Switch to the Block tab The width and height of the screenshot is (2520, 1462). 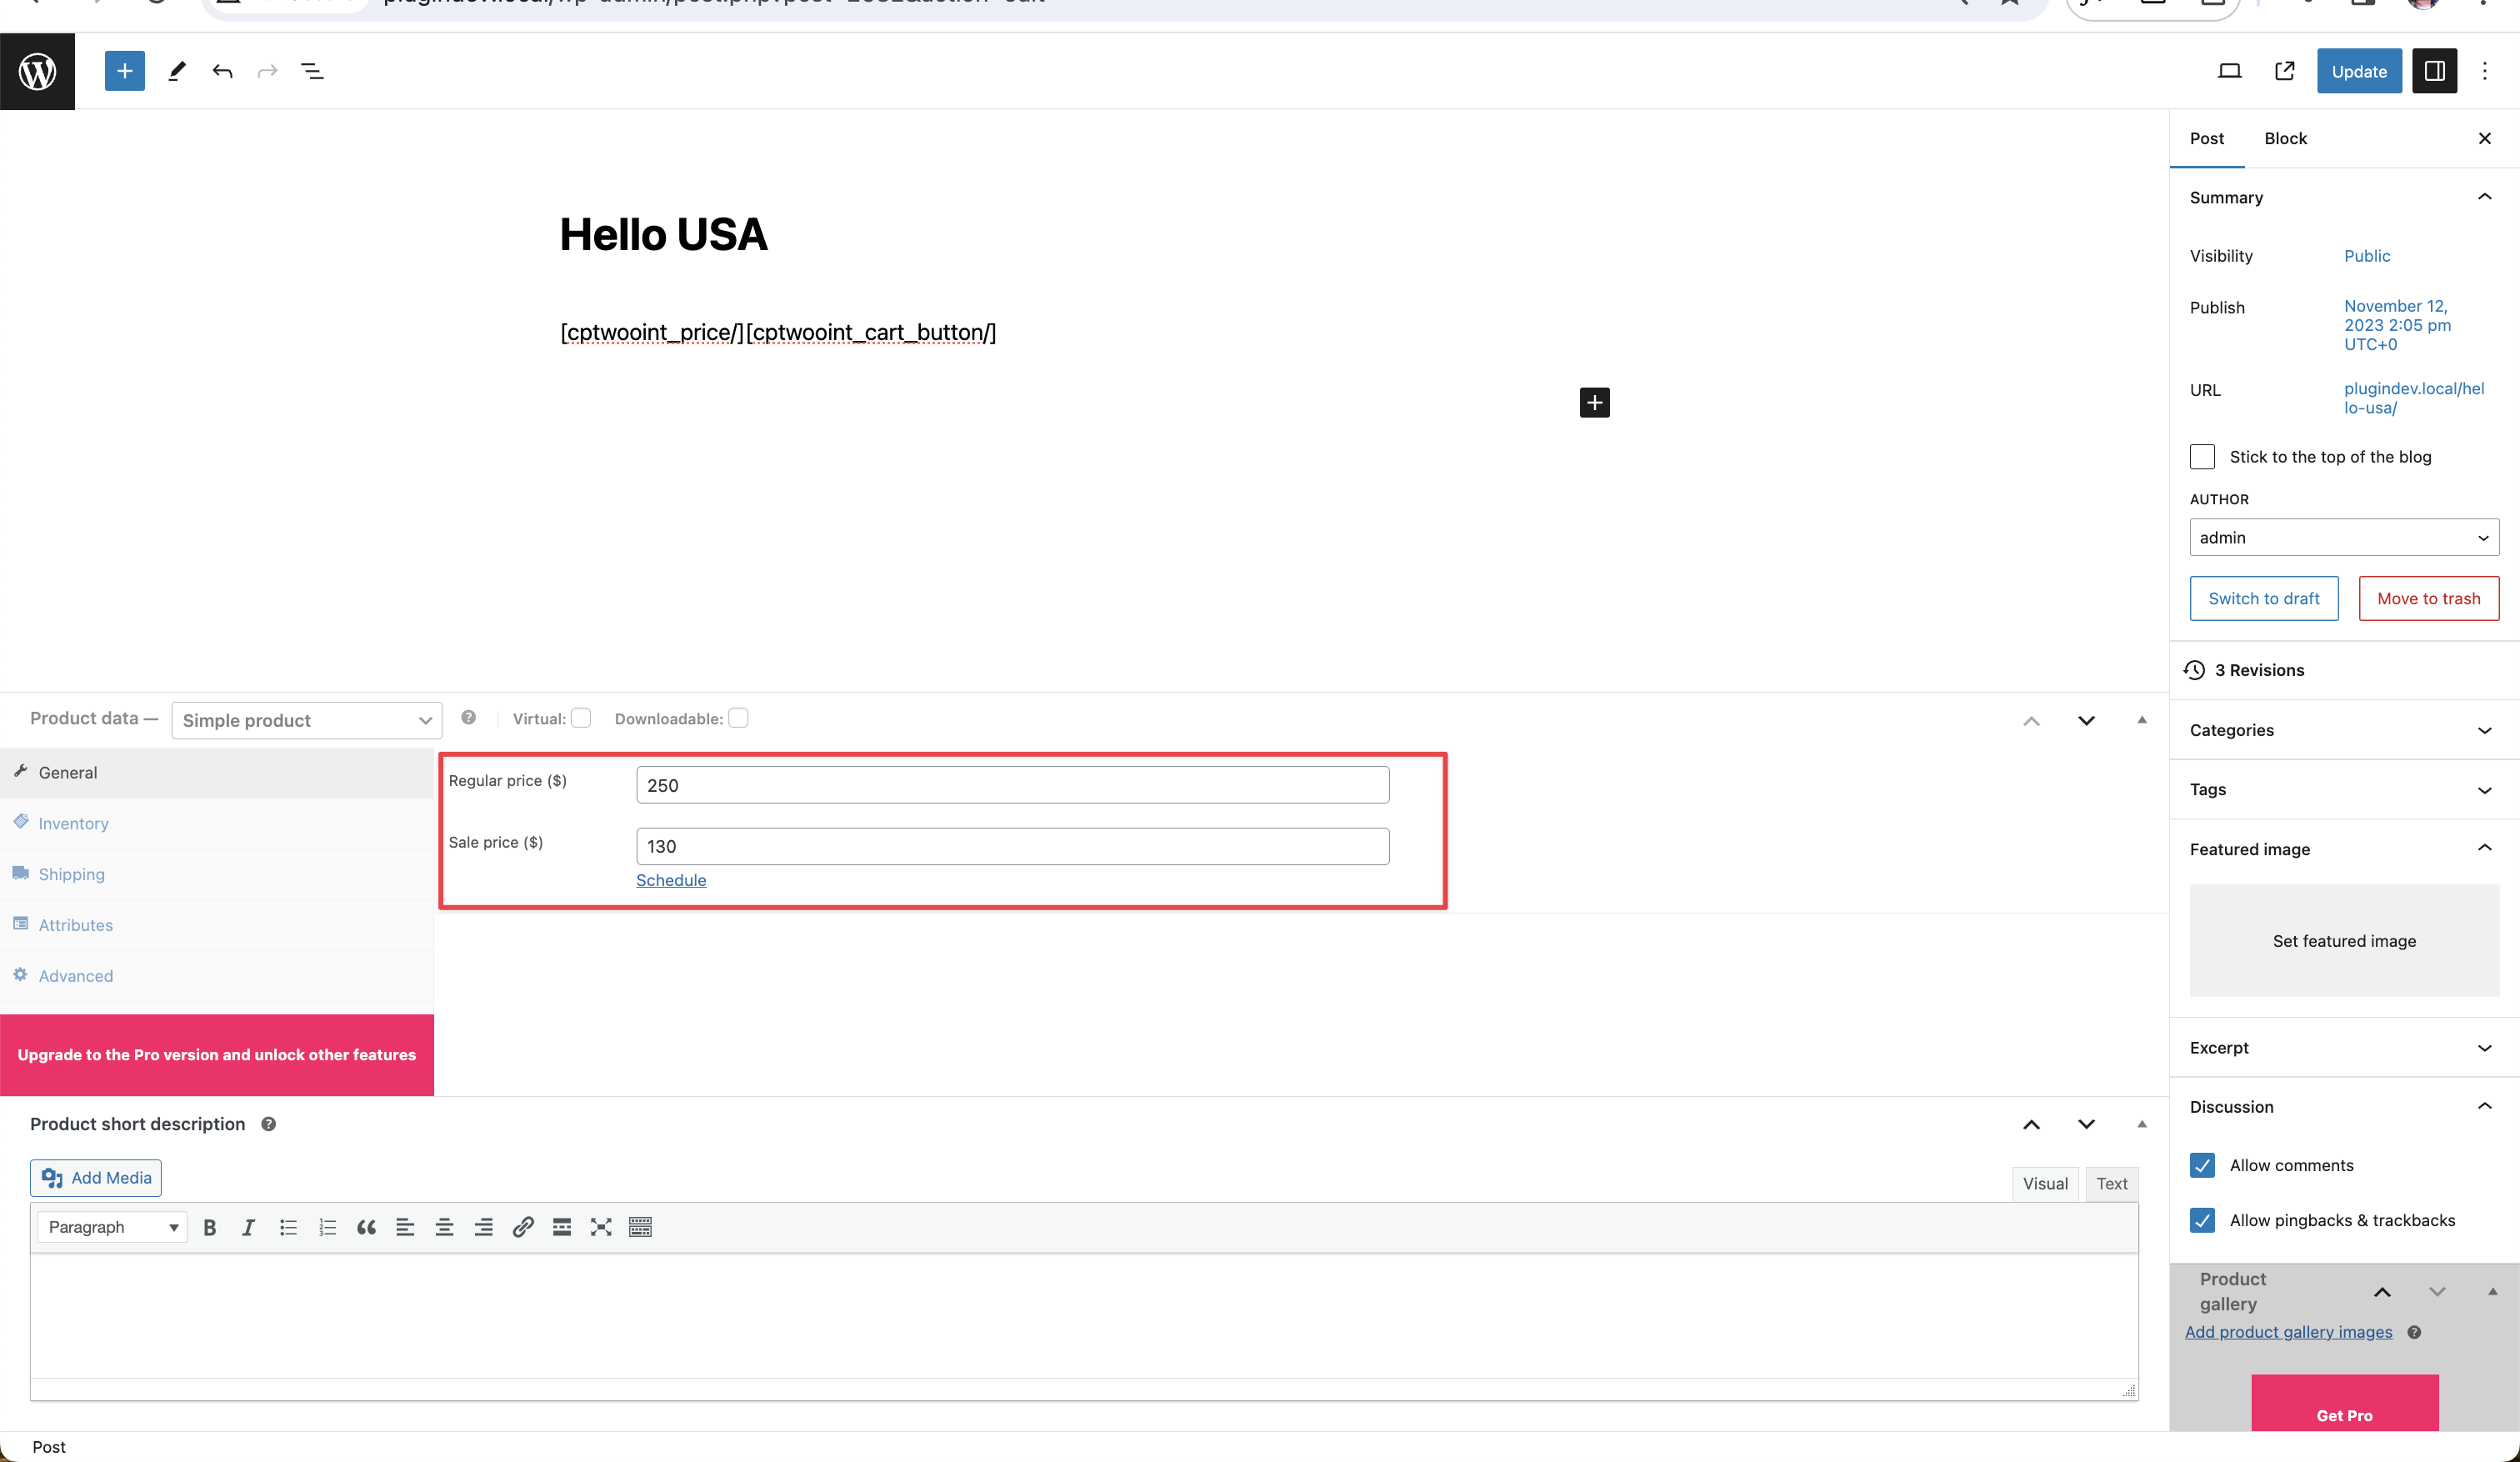coord(2285,138)
